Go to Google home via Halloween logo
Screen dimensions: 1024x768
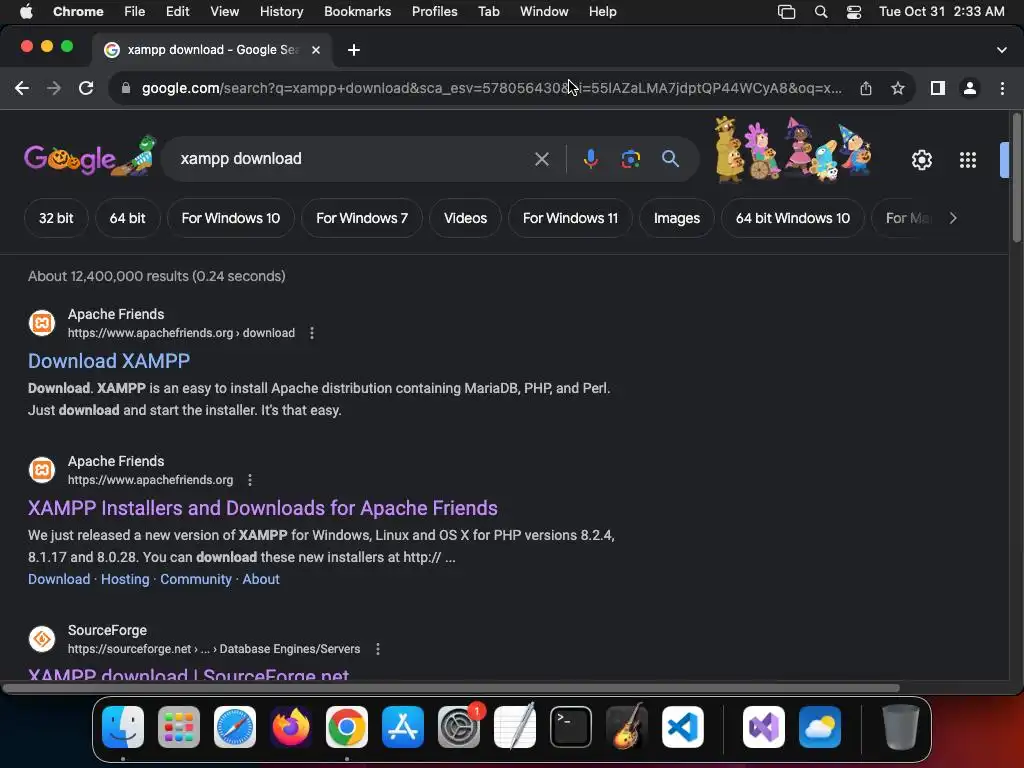(x=90, y=157)
